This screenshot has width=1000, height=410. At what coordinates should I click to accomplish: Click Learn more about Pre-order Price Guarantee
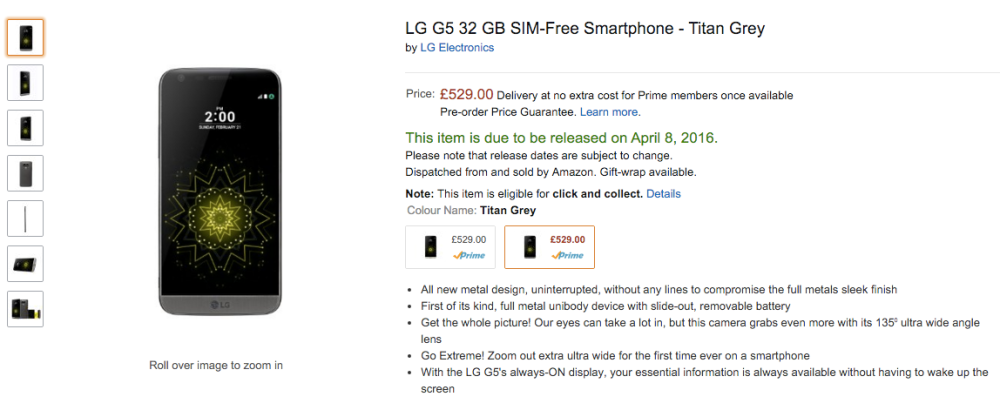[x=610, y=112]
